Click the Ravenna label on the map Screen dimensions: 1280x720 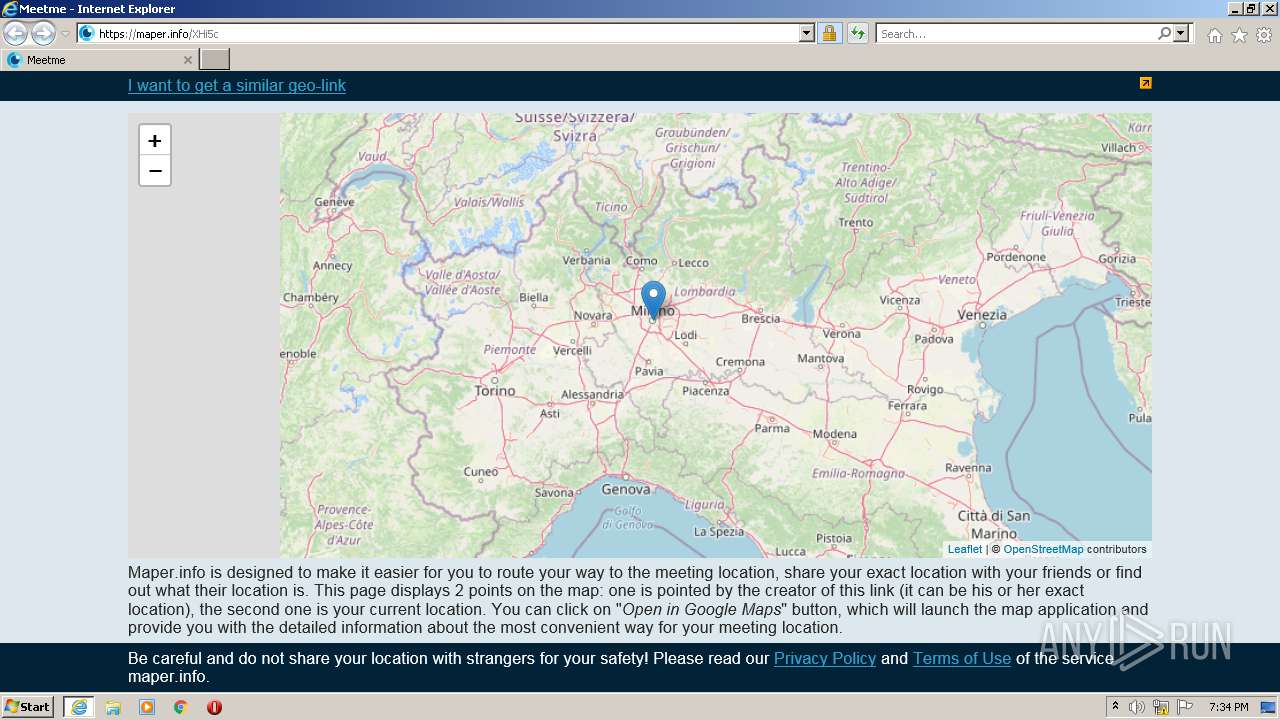tap(968, 467)
